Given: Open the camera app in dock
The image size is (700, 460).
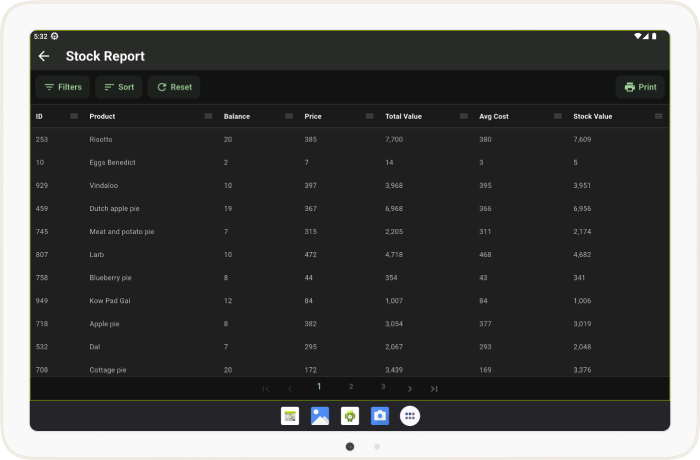Looking at the screenshot, I should coord(380,416).
